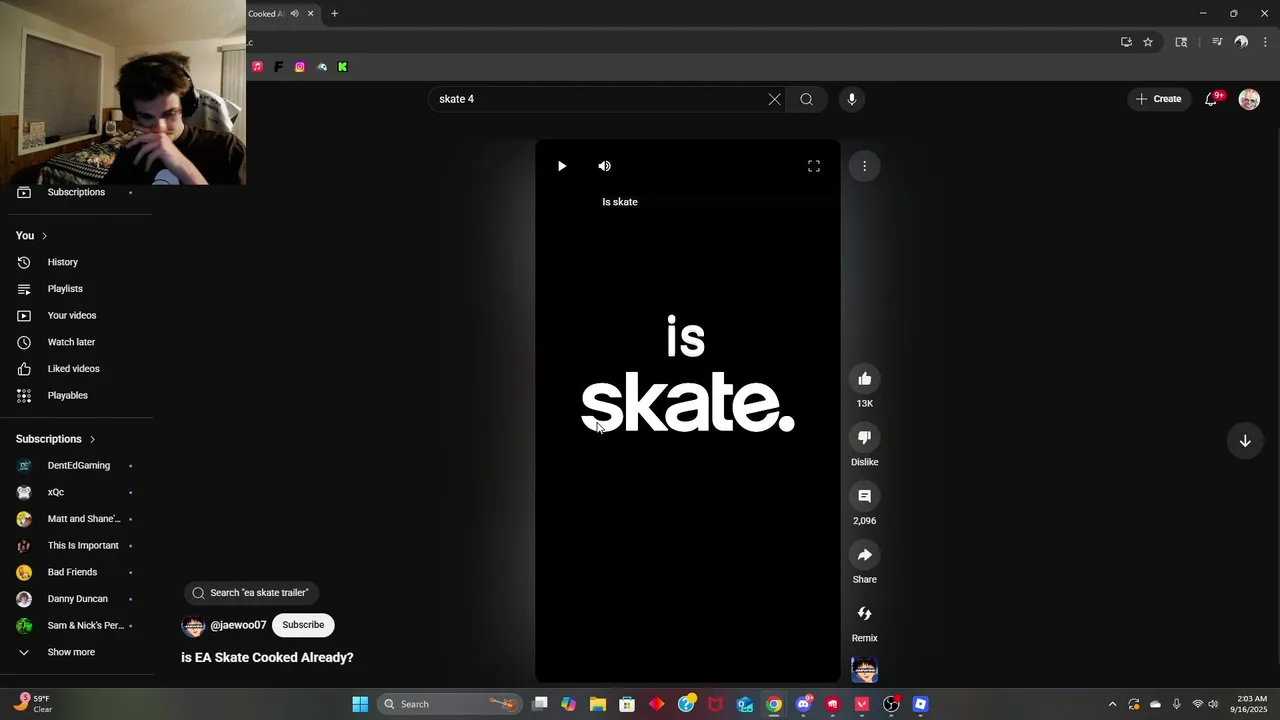Enter fullscreen on the Short
The image size is (1280, 720).
click(x=814, y=166)
